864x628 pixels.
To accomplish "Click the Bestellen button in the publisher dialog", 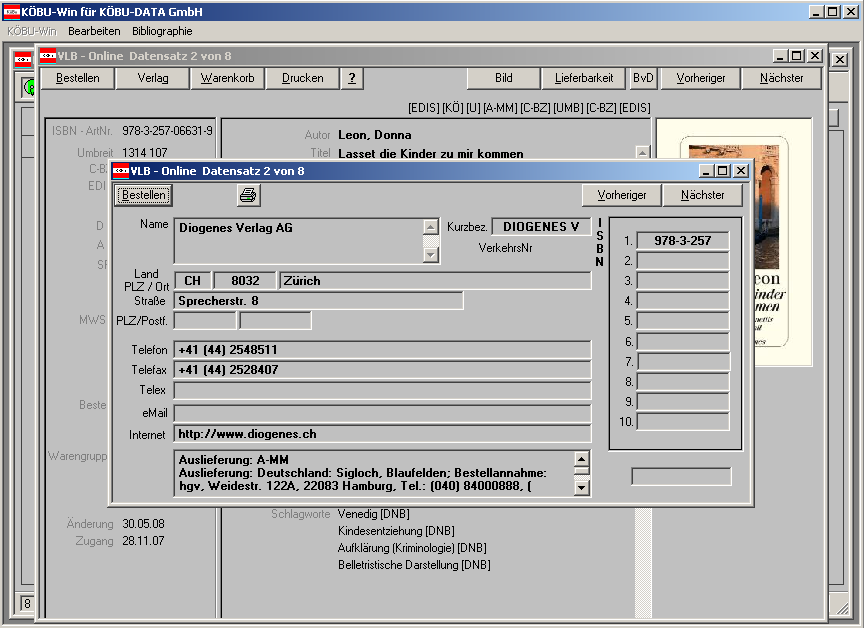I will point(144,195).
